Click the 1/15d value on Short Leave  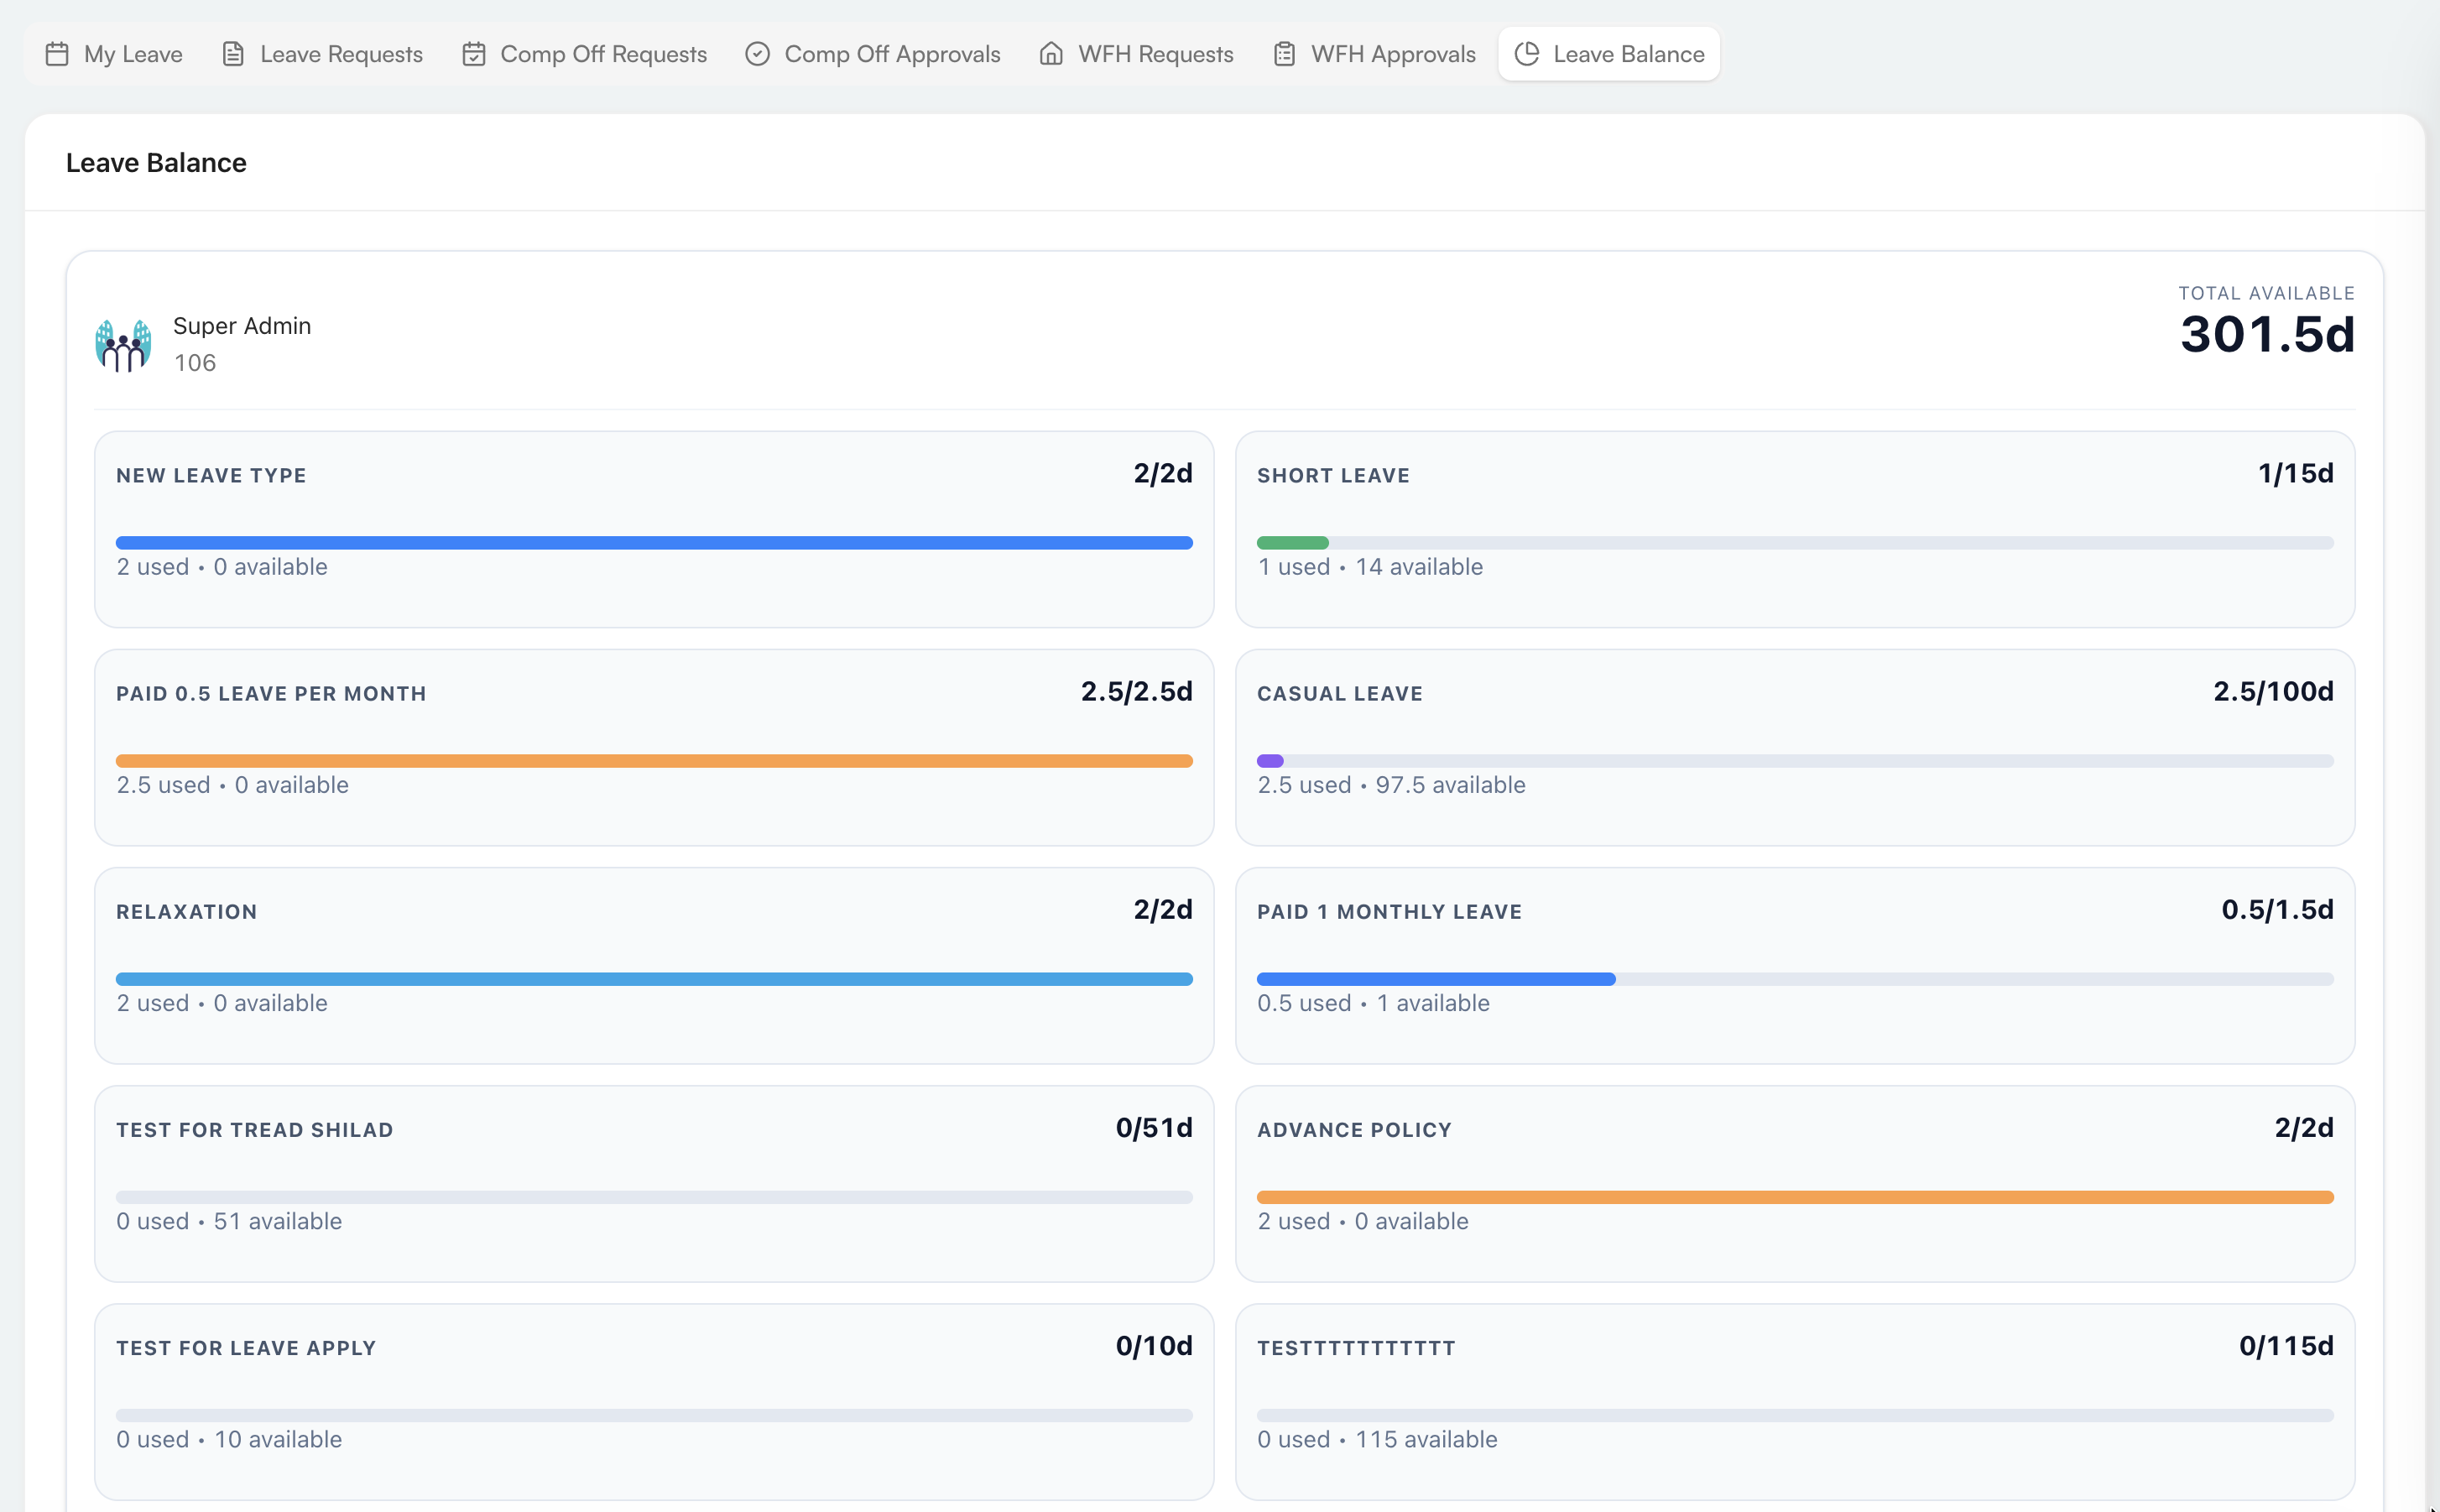2296,473
